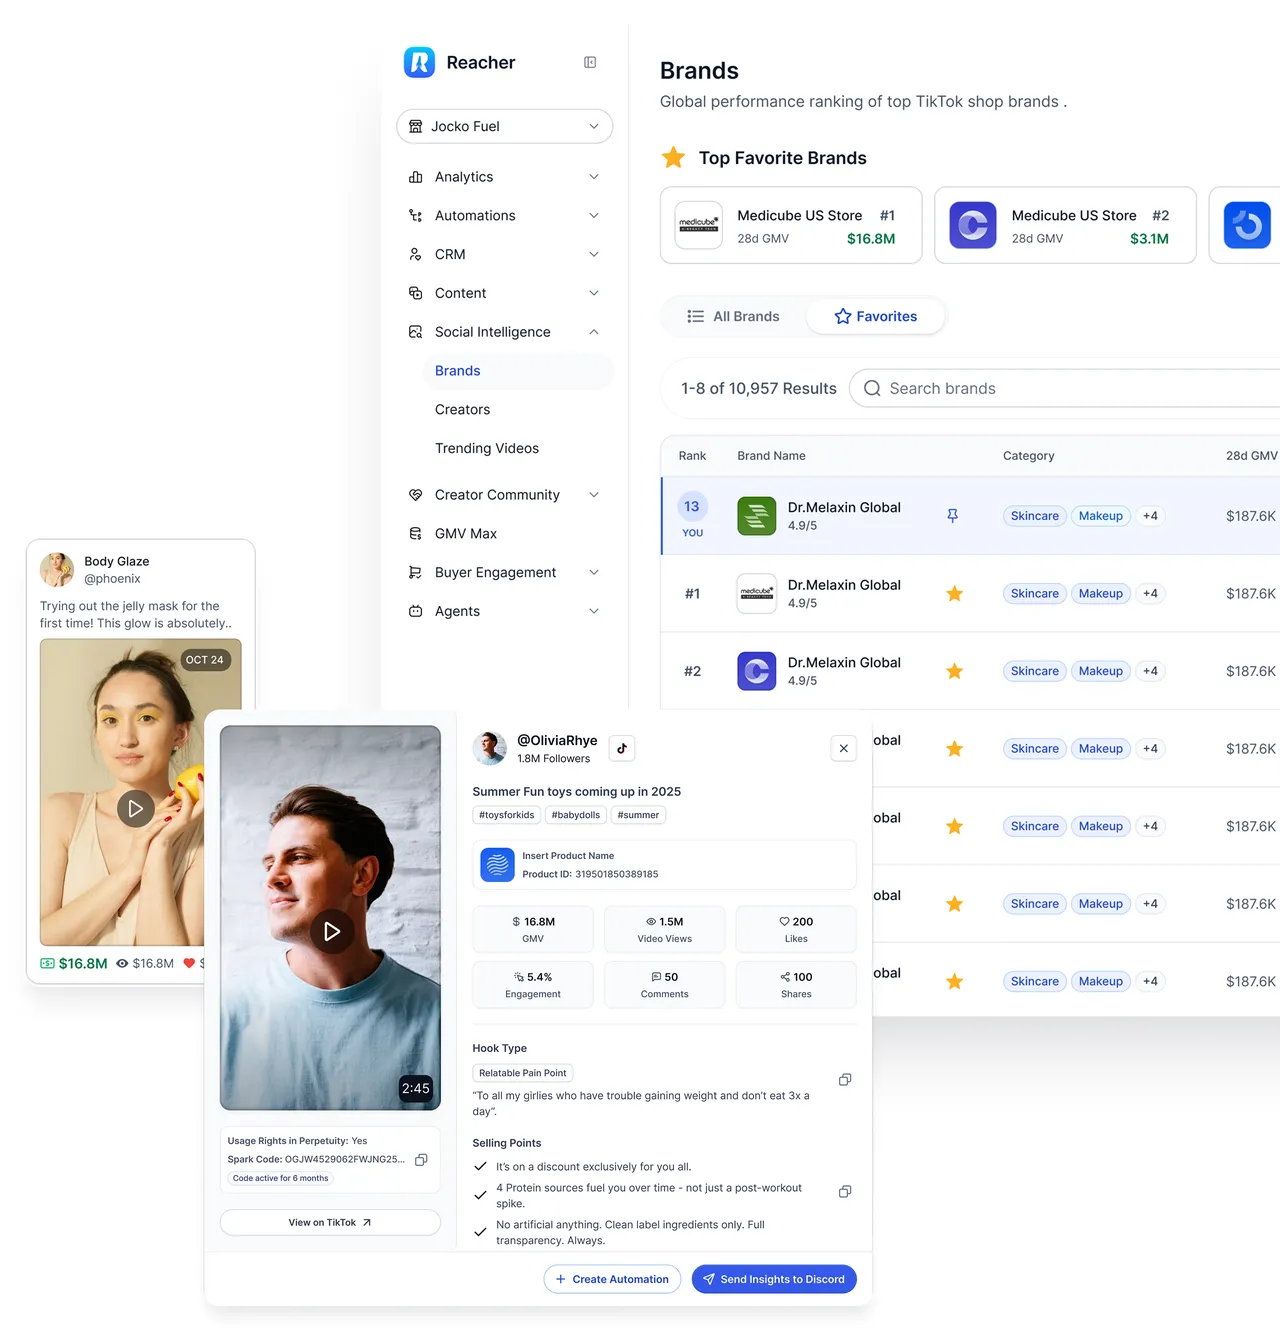Image resolution: width=1280 pixels, height=1333 pixels.
Task: Expand the Buyer Engagement chevron
Action: (594, 573)
